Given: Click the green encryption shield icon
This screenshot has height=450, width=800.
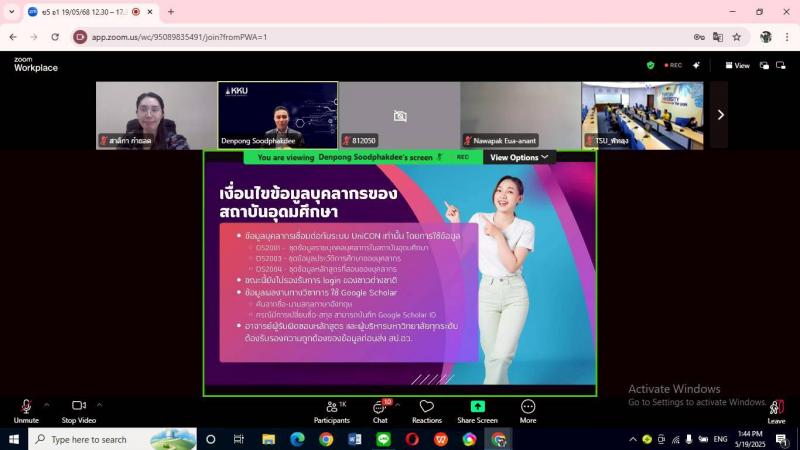Looking at the screenshot, I should coord(651,65).
